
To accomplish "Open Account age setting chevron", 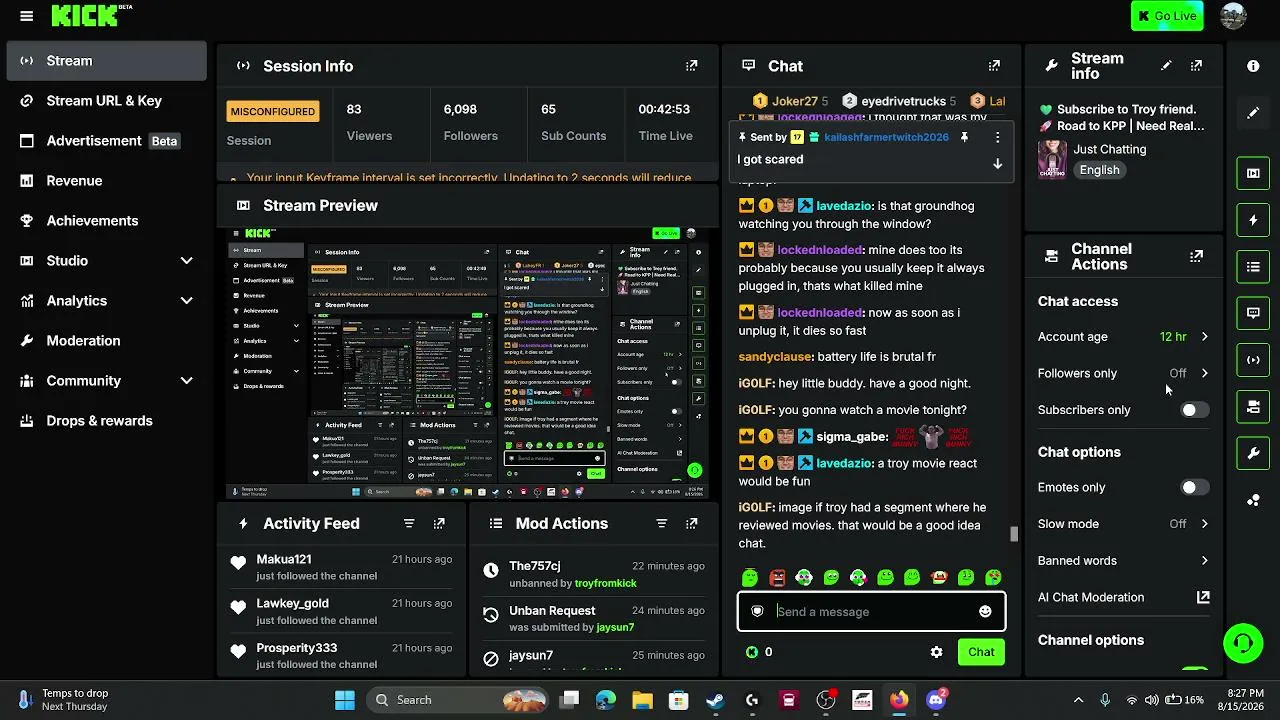I will (1204, 337).
